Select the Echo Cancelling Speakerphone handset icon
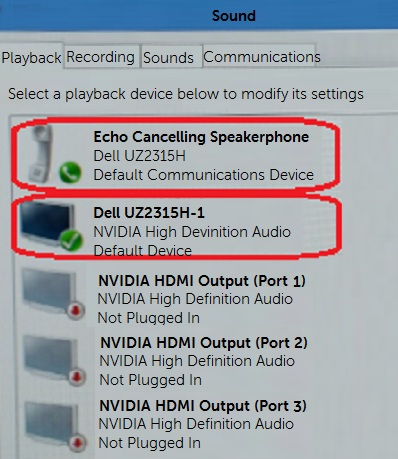This screenshot has height=459, width=398. [x=42, y=153]
